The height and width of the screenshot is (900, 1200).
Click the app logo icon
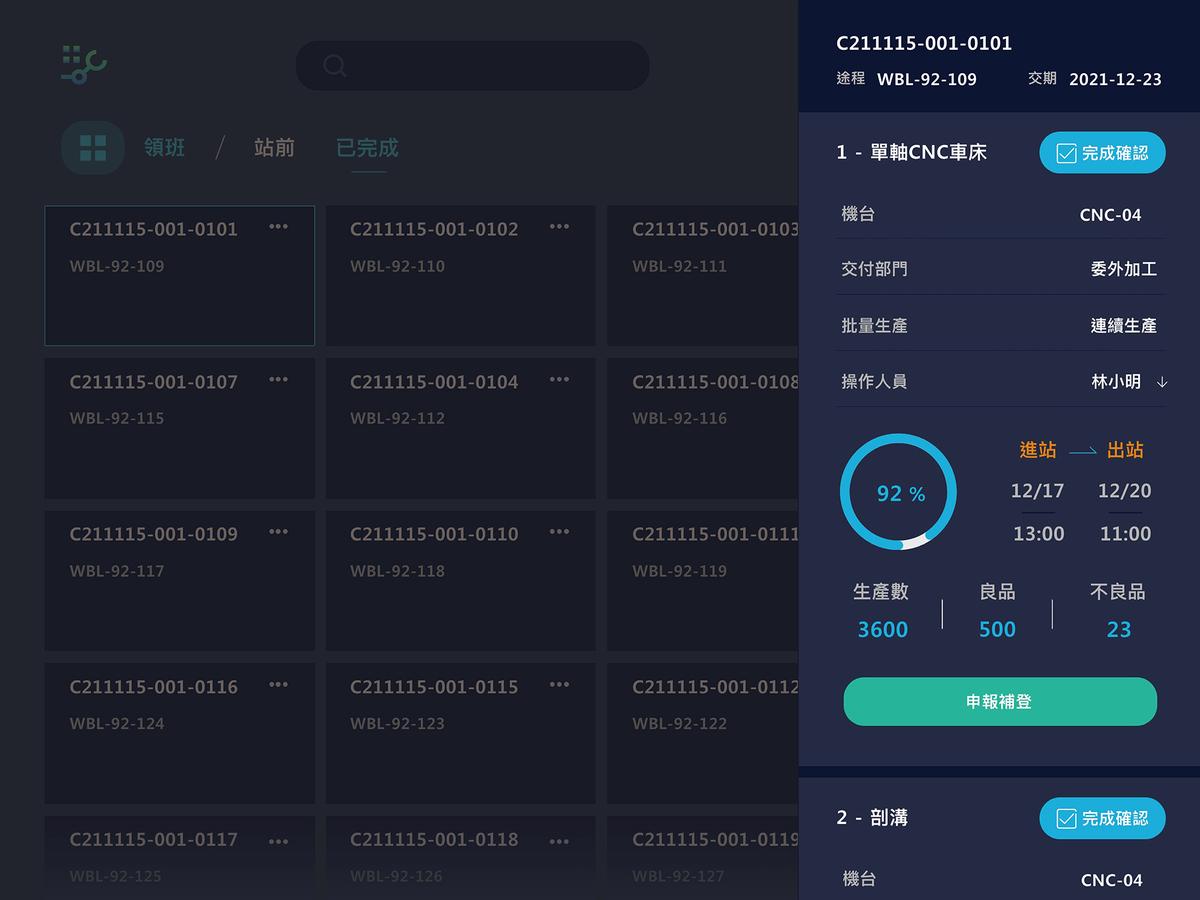click(84, 64)
